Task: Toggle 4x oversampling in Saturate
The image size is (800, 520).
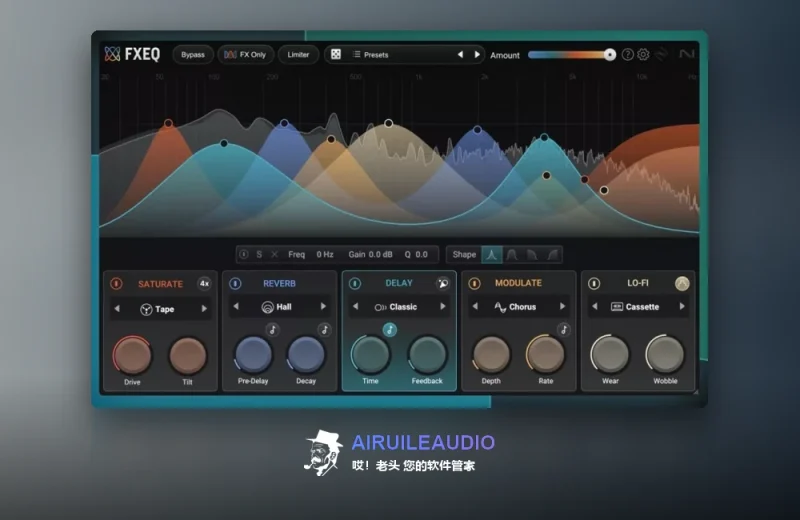Action: [x=204, y=284]
